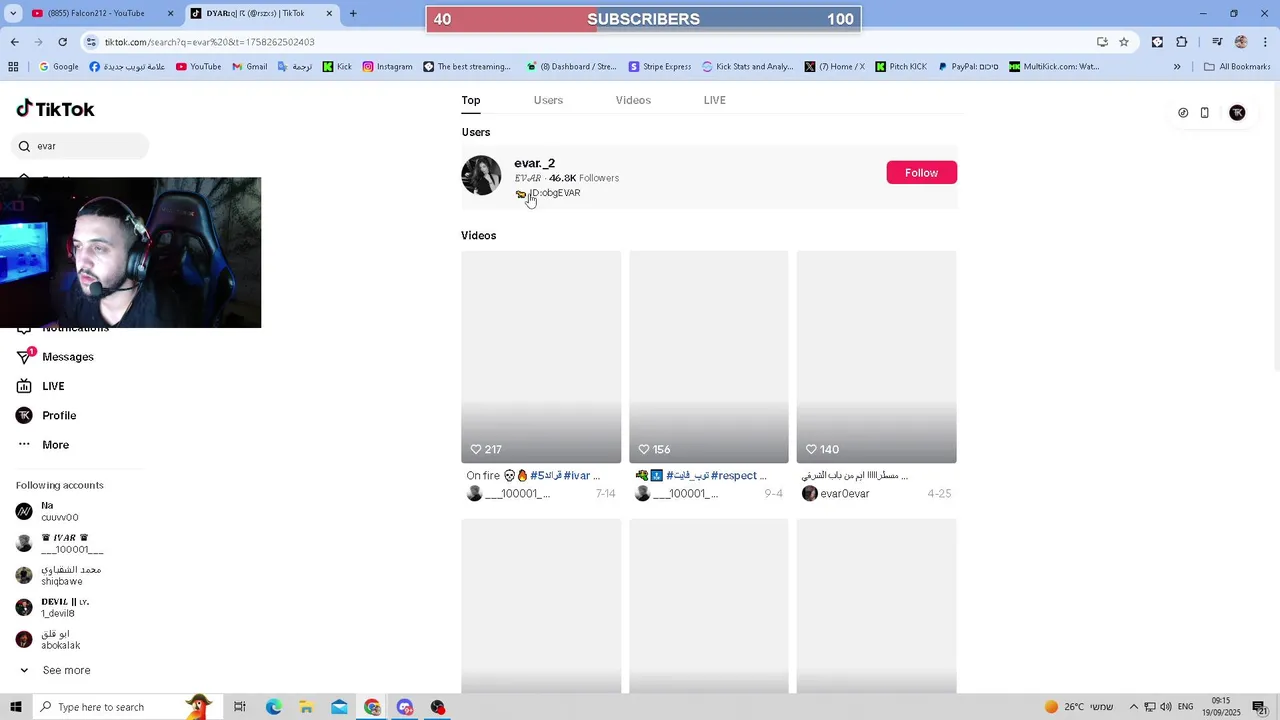Launch Microsoft Edge from the taskbar

(273, 707)
